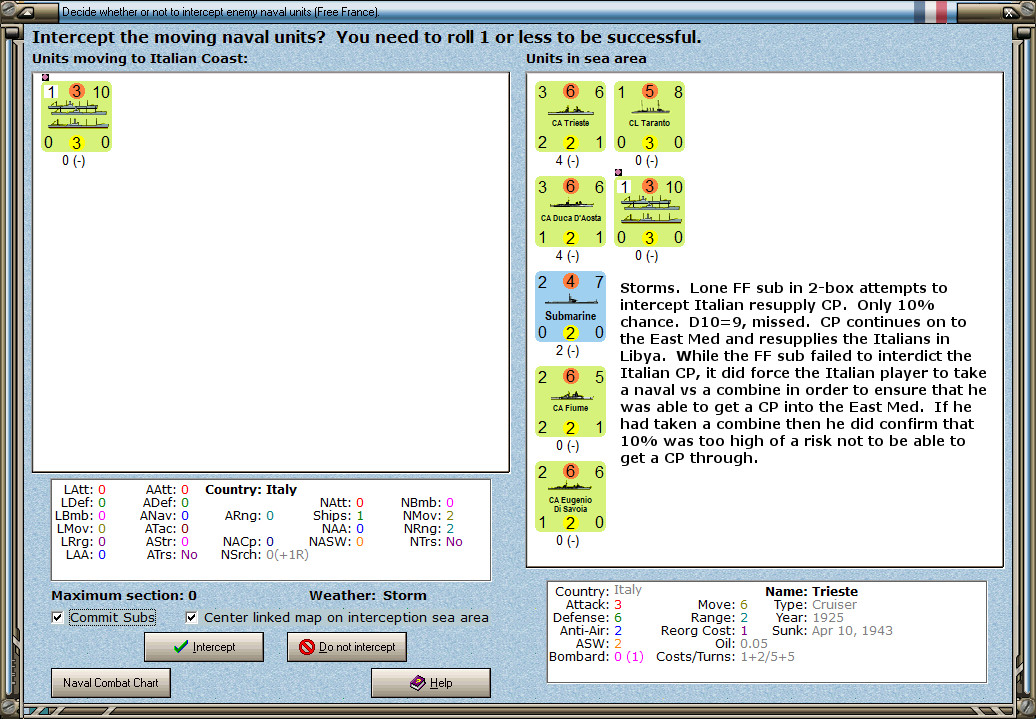Click the Do not intercept button
1036x719 pixels.
coord(347,647)
